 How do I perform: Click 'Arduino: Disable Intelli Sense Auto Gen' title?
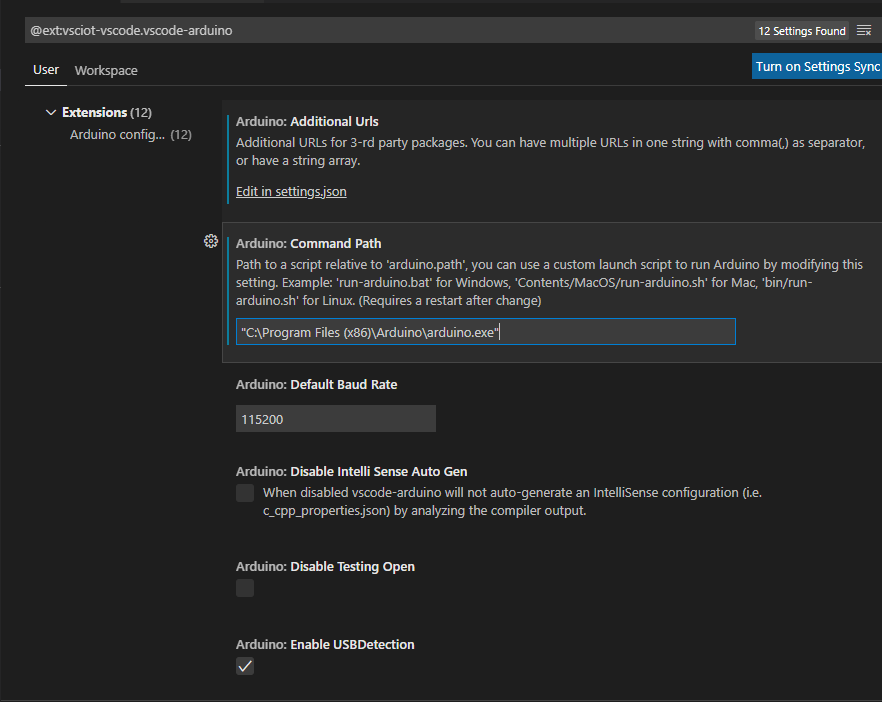pyautogui.click(x=352, y=471)
